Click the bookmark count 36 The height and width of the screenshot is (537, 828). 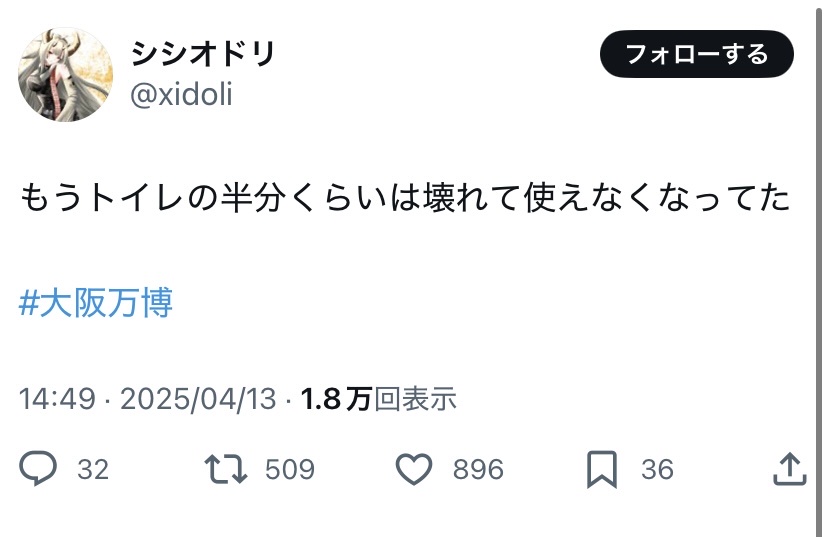(x=657, y=469)
